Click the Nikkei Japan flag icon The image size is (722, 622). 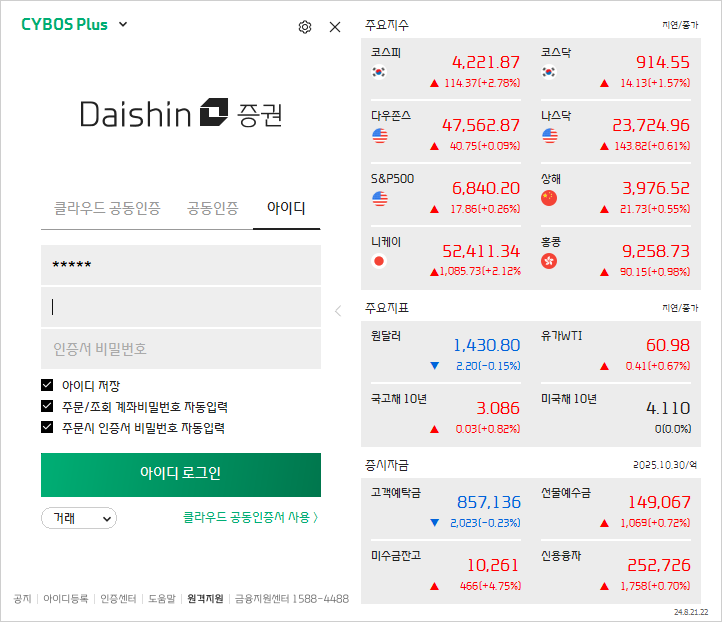pyautogui.click(x=379, y=262)
